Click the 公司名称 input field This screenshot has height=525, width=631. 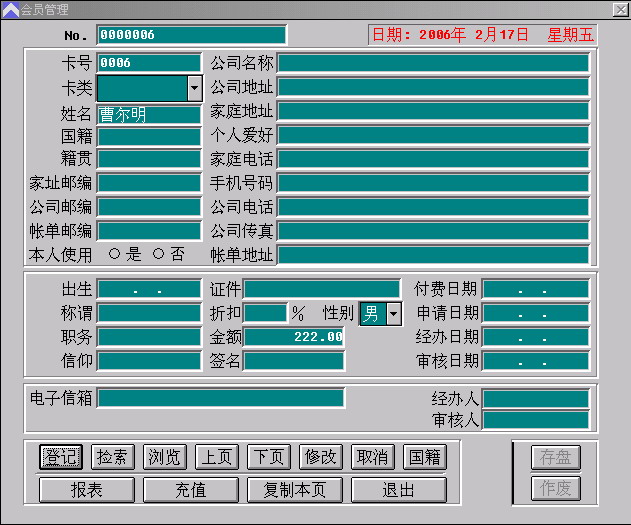coord(432,63)
